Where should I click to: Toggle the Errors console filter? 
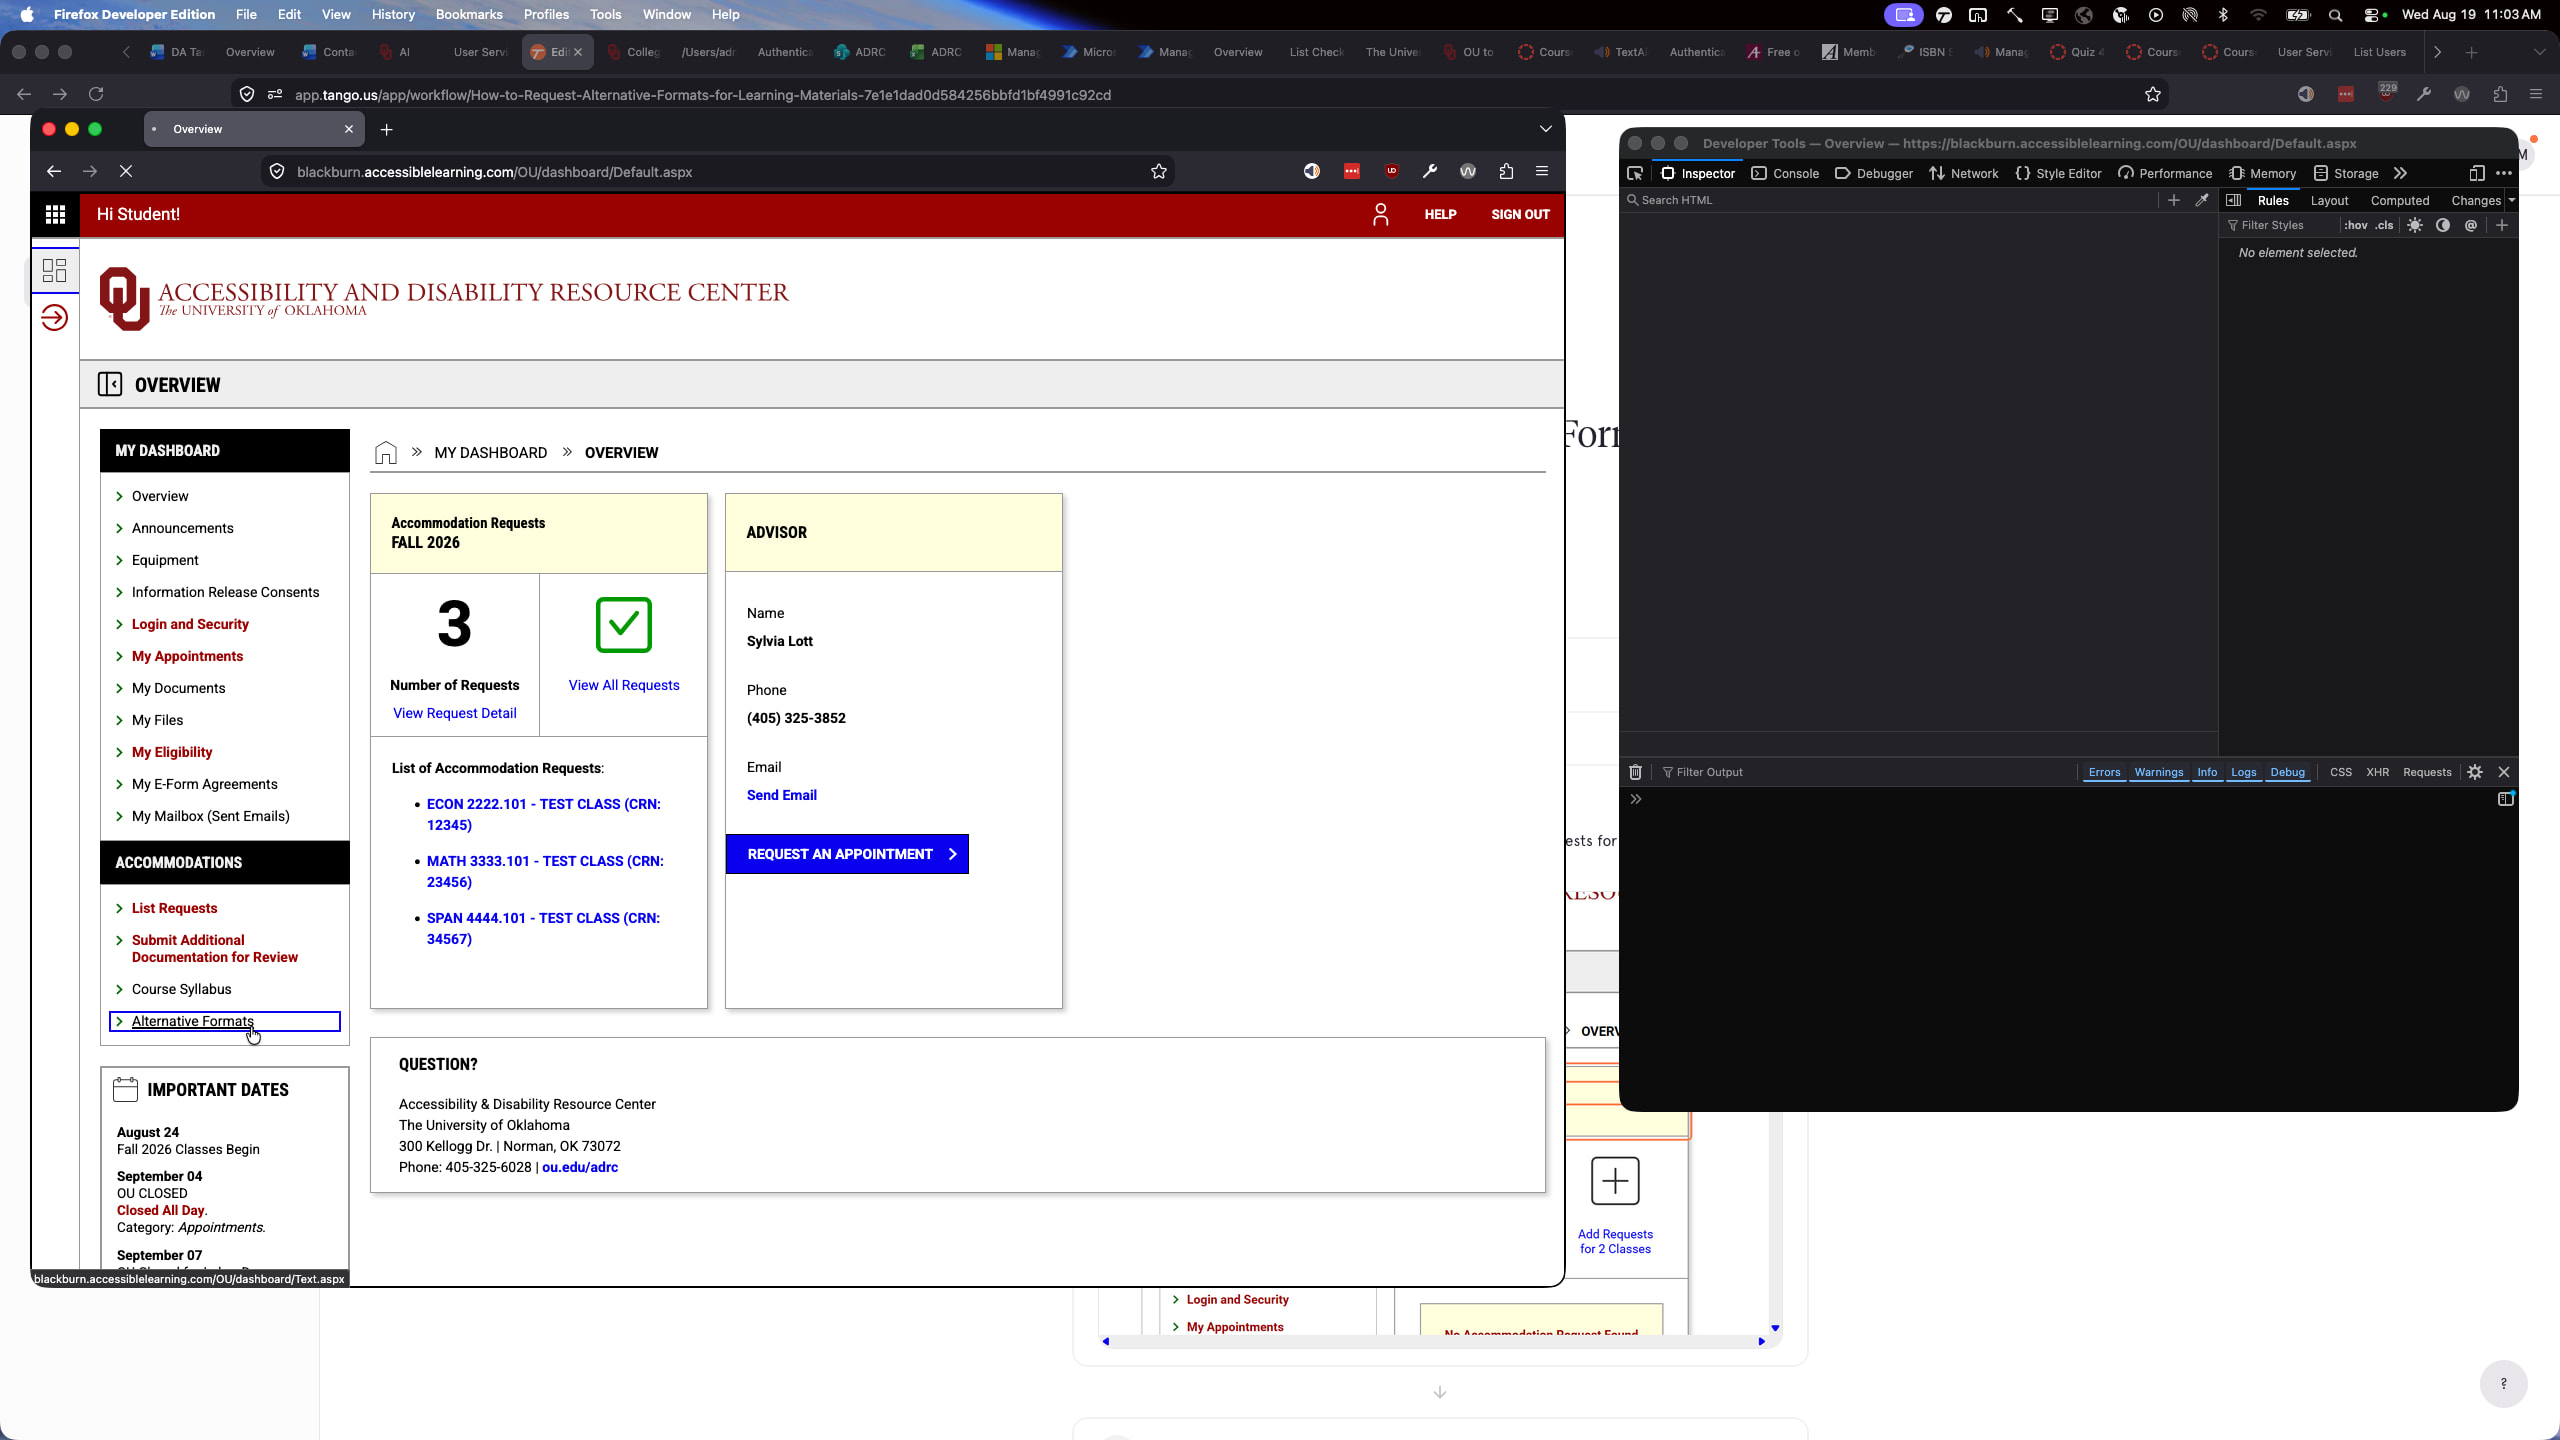2104,772
